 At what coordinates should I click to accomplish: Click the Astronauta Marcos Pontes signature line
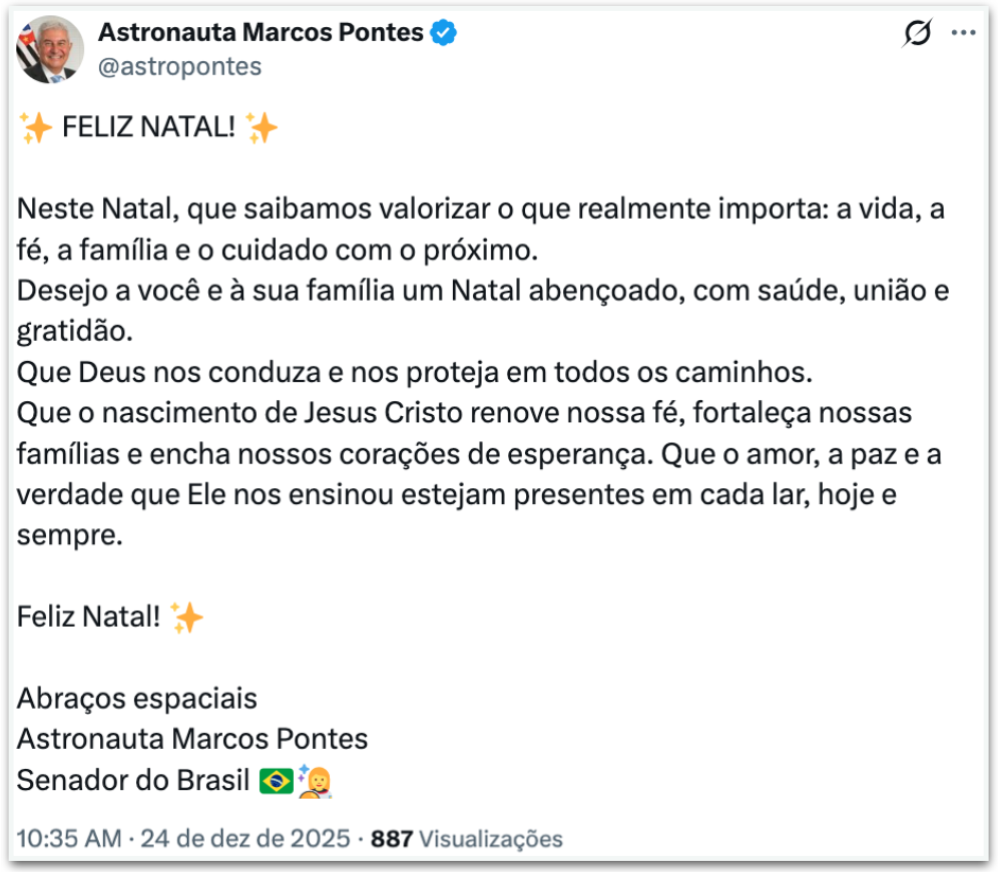pos(192,739)
